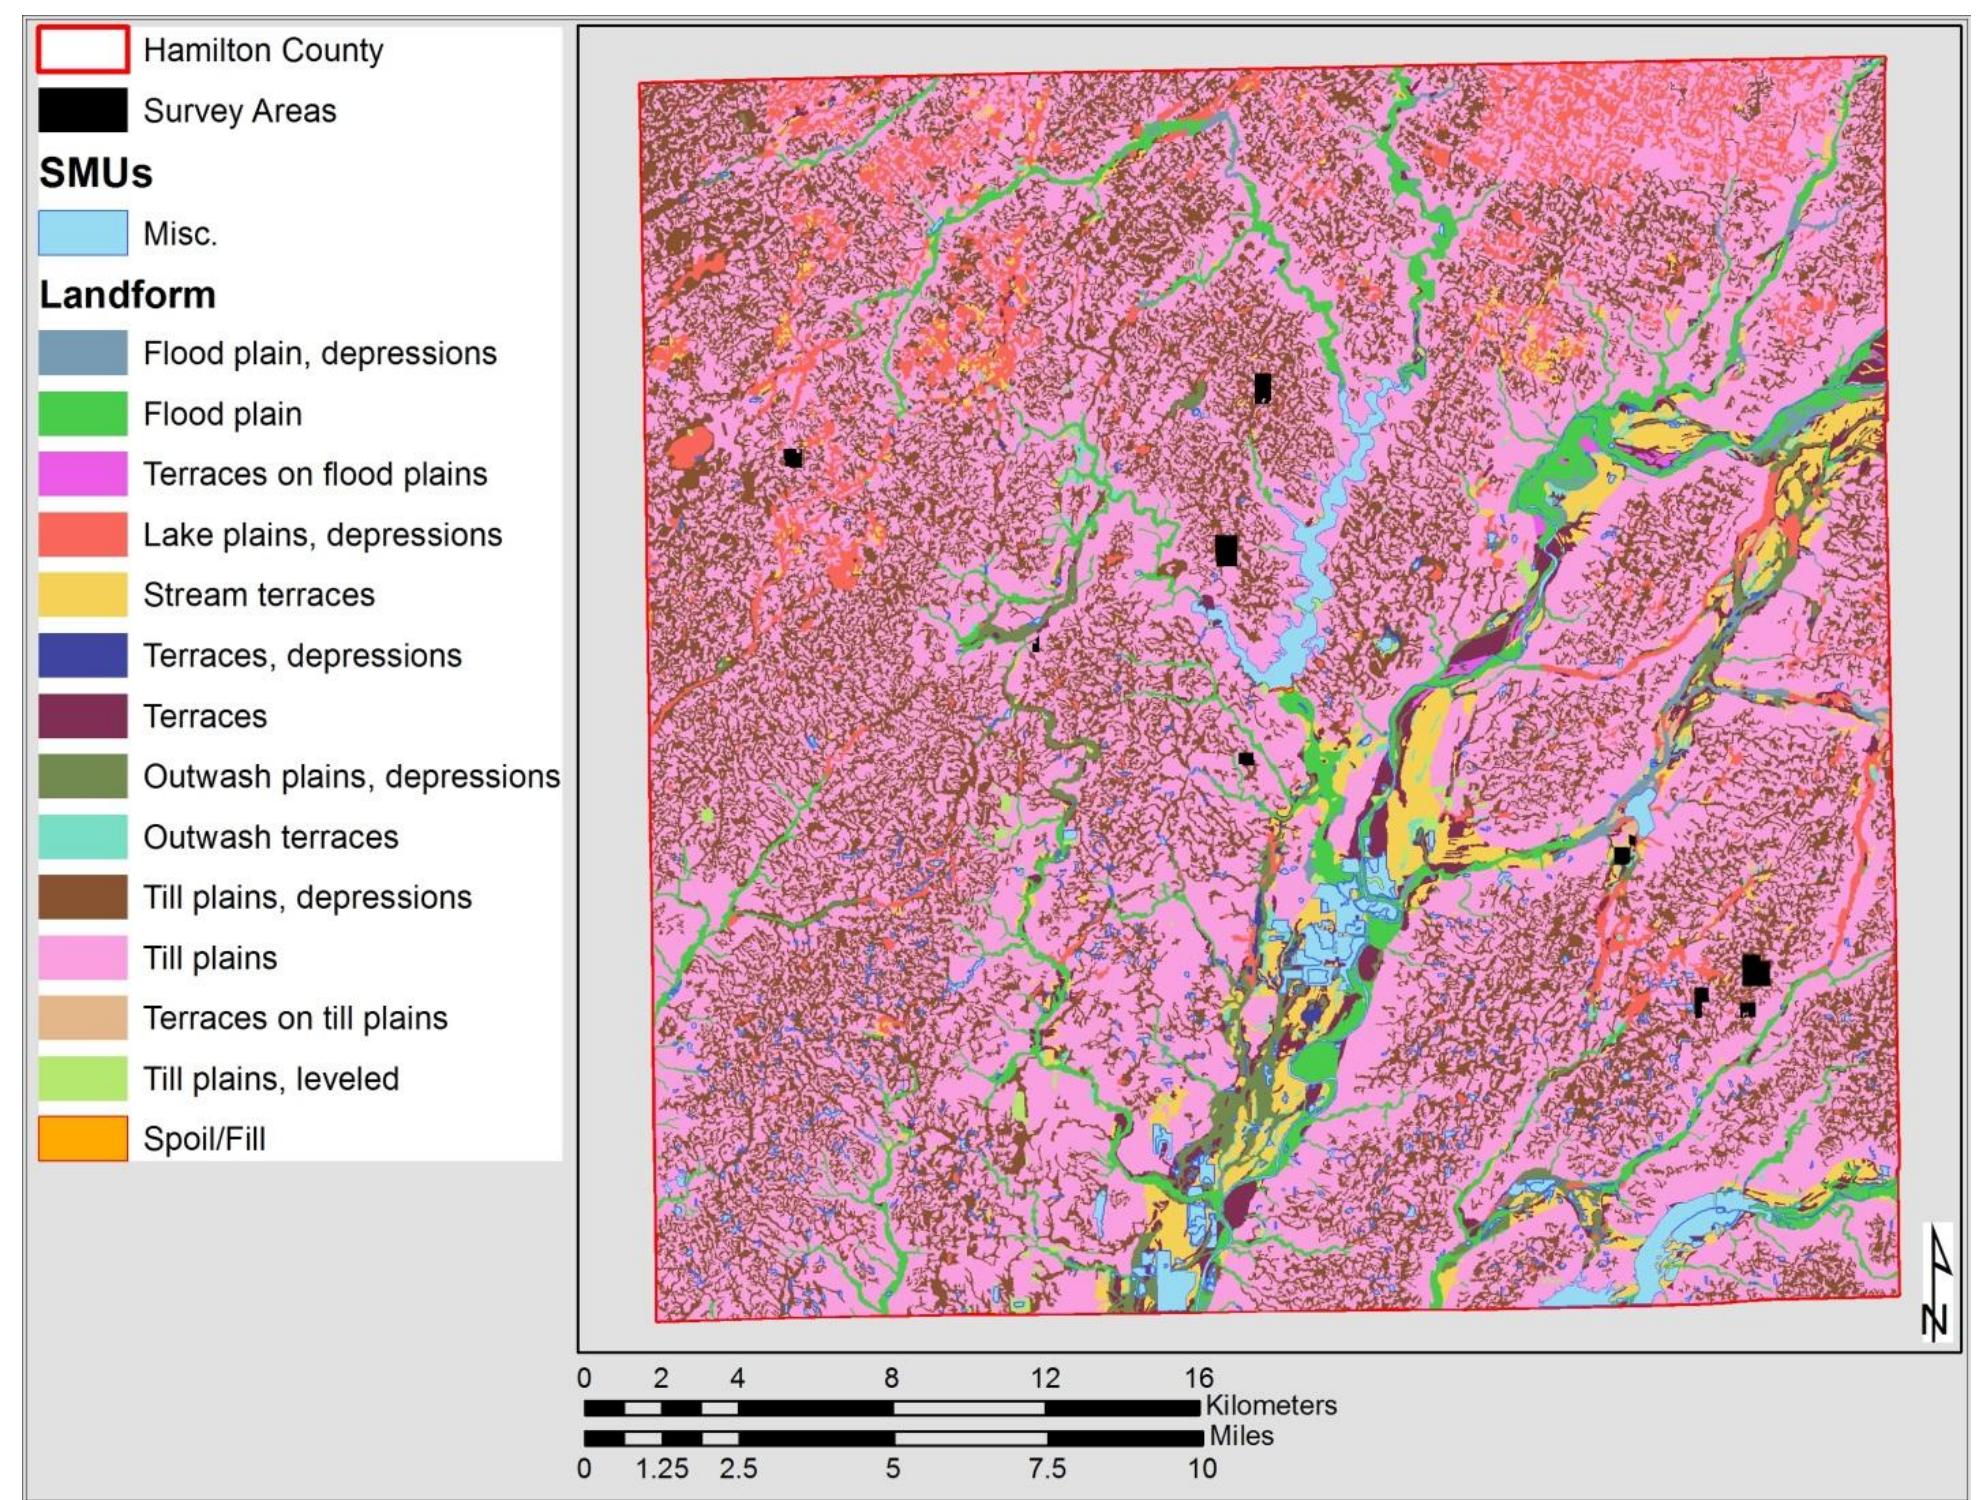Select the Lake plains, depressions label

coord(323,535)
